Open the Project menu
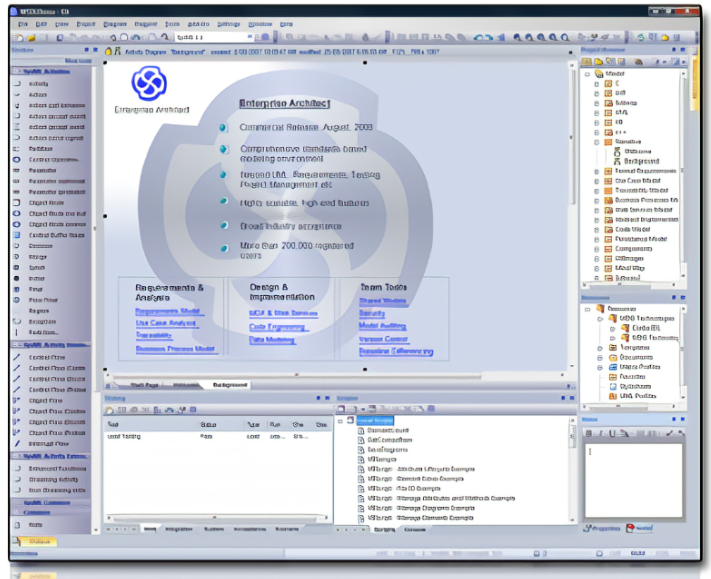The image size is (711, 579). tap(86, 24)
